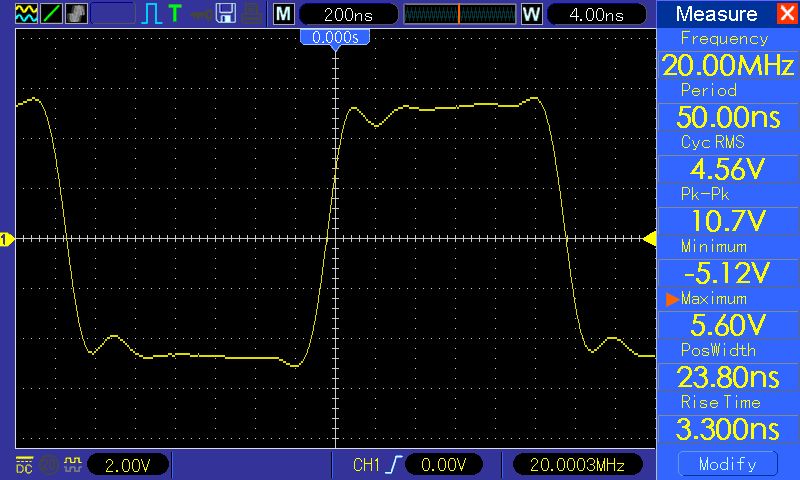Click the 200ns main timebase value
The width and height of the screenshot is (800, 480).
[x=348, y=15]
